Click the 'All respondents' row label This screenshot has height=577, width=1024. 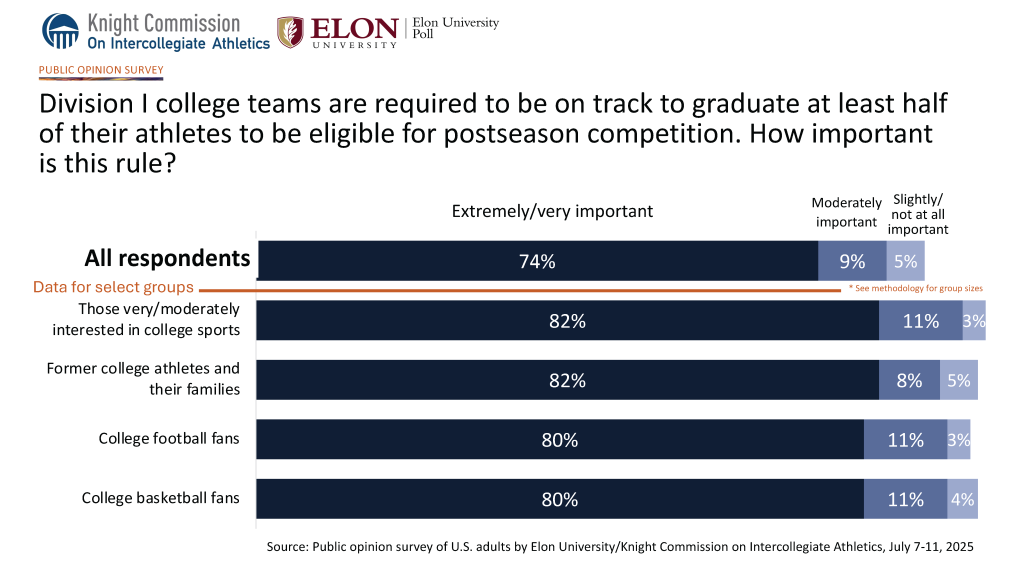[x=167, y=258]
